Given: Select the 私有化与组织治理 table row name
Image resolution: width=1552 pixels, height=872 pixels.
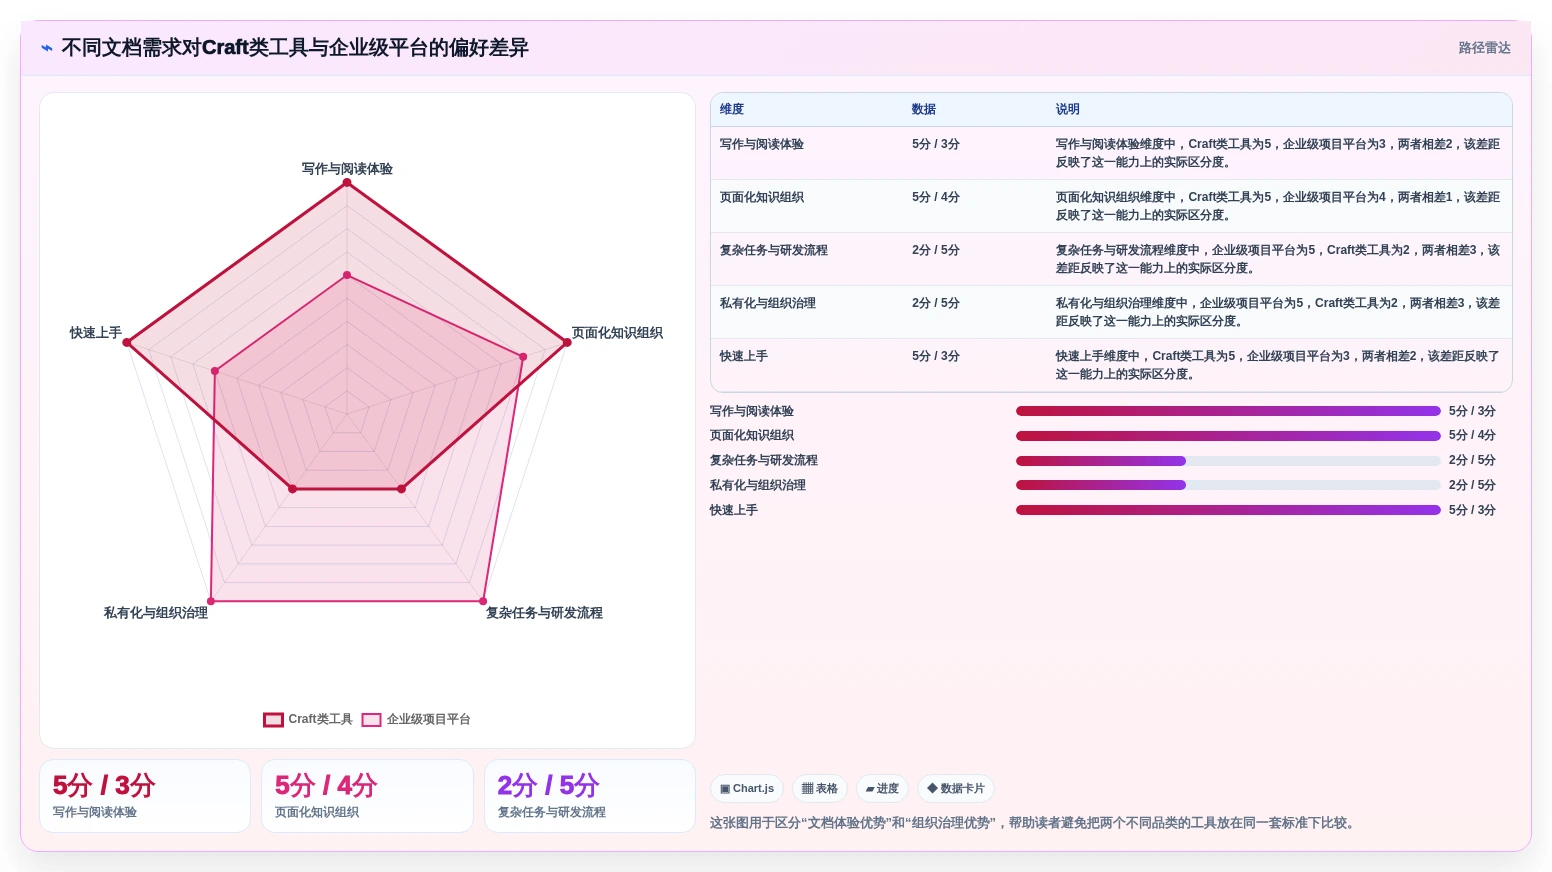Looking at the screenshot, I should (x=768, y=304).
